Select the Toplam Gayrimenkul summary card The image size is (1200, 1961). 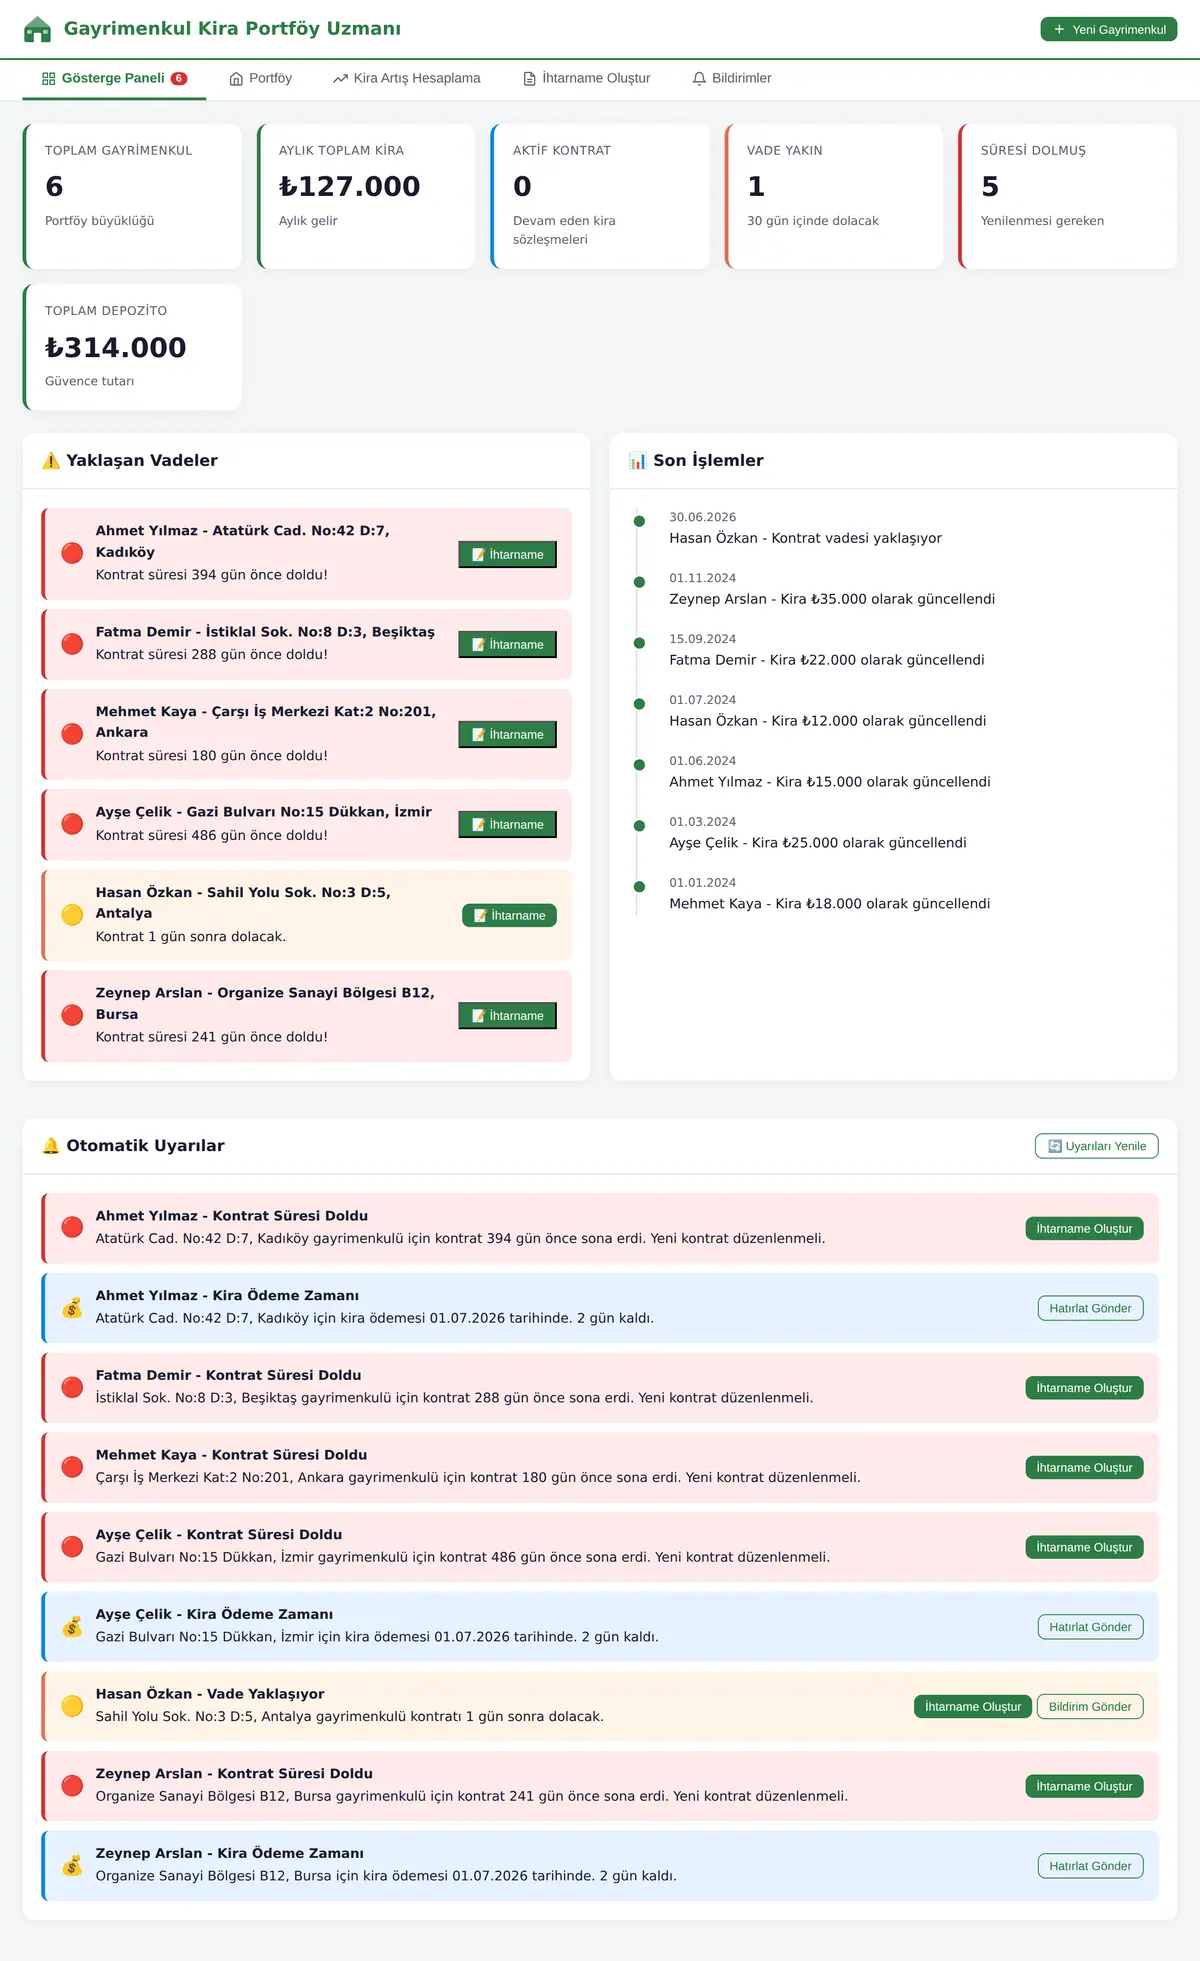coord(132,196)
